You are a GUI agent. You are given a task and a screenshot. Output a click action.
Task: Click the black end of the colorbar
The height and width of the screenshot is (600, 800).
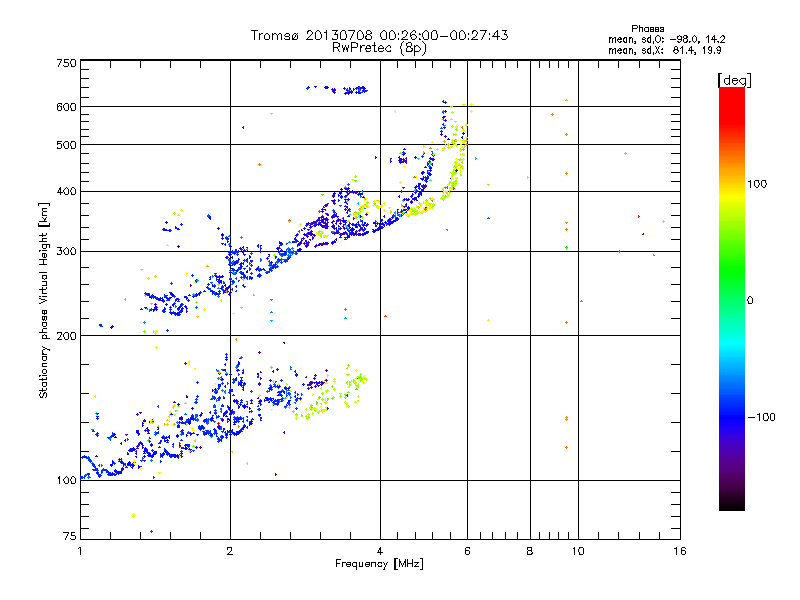732,504
